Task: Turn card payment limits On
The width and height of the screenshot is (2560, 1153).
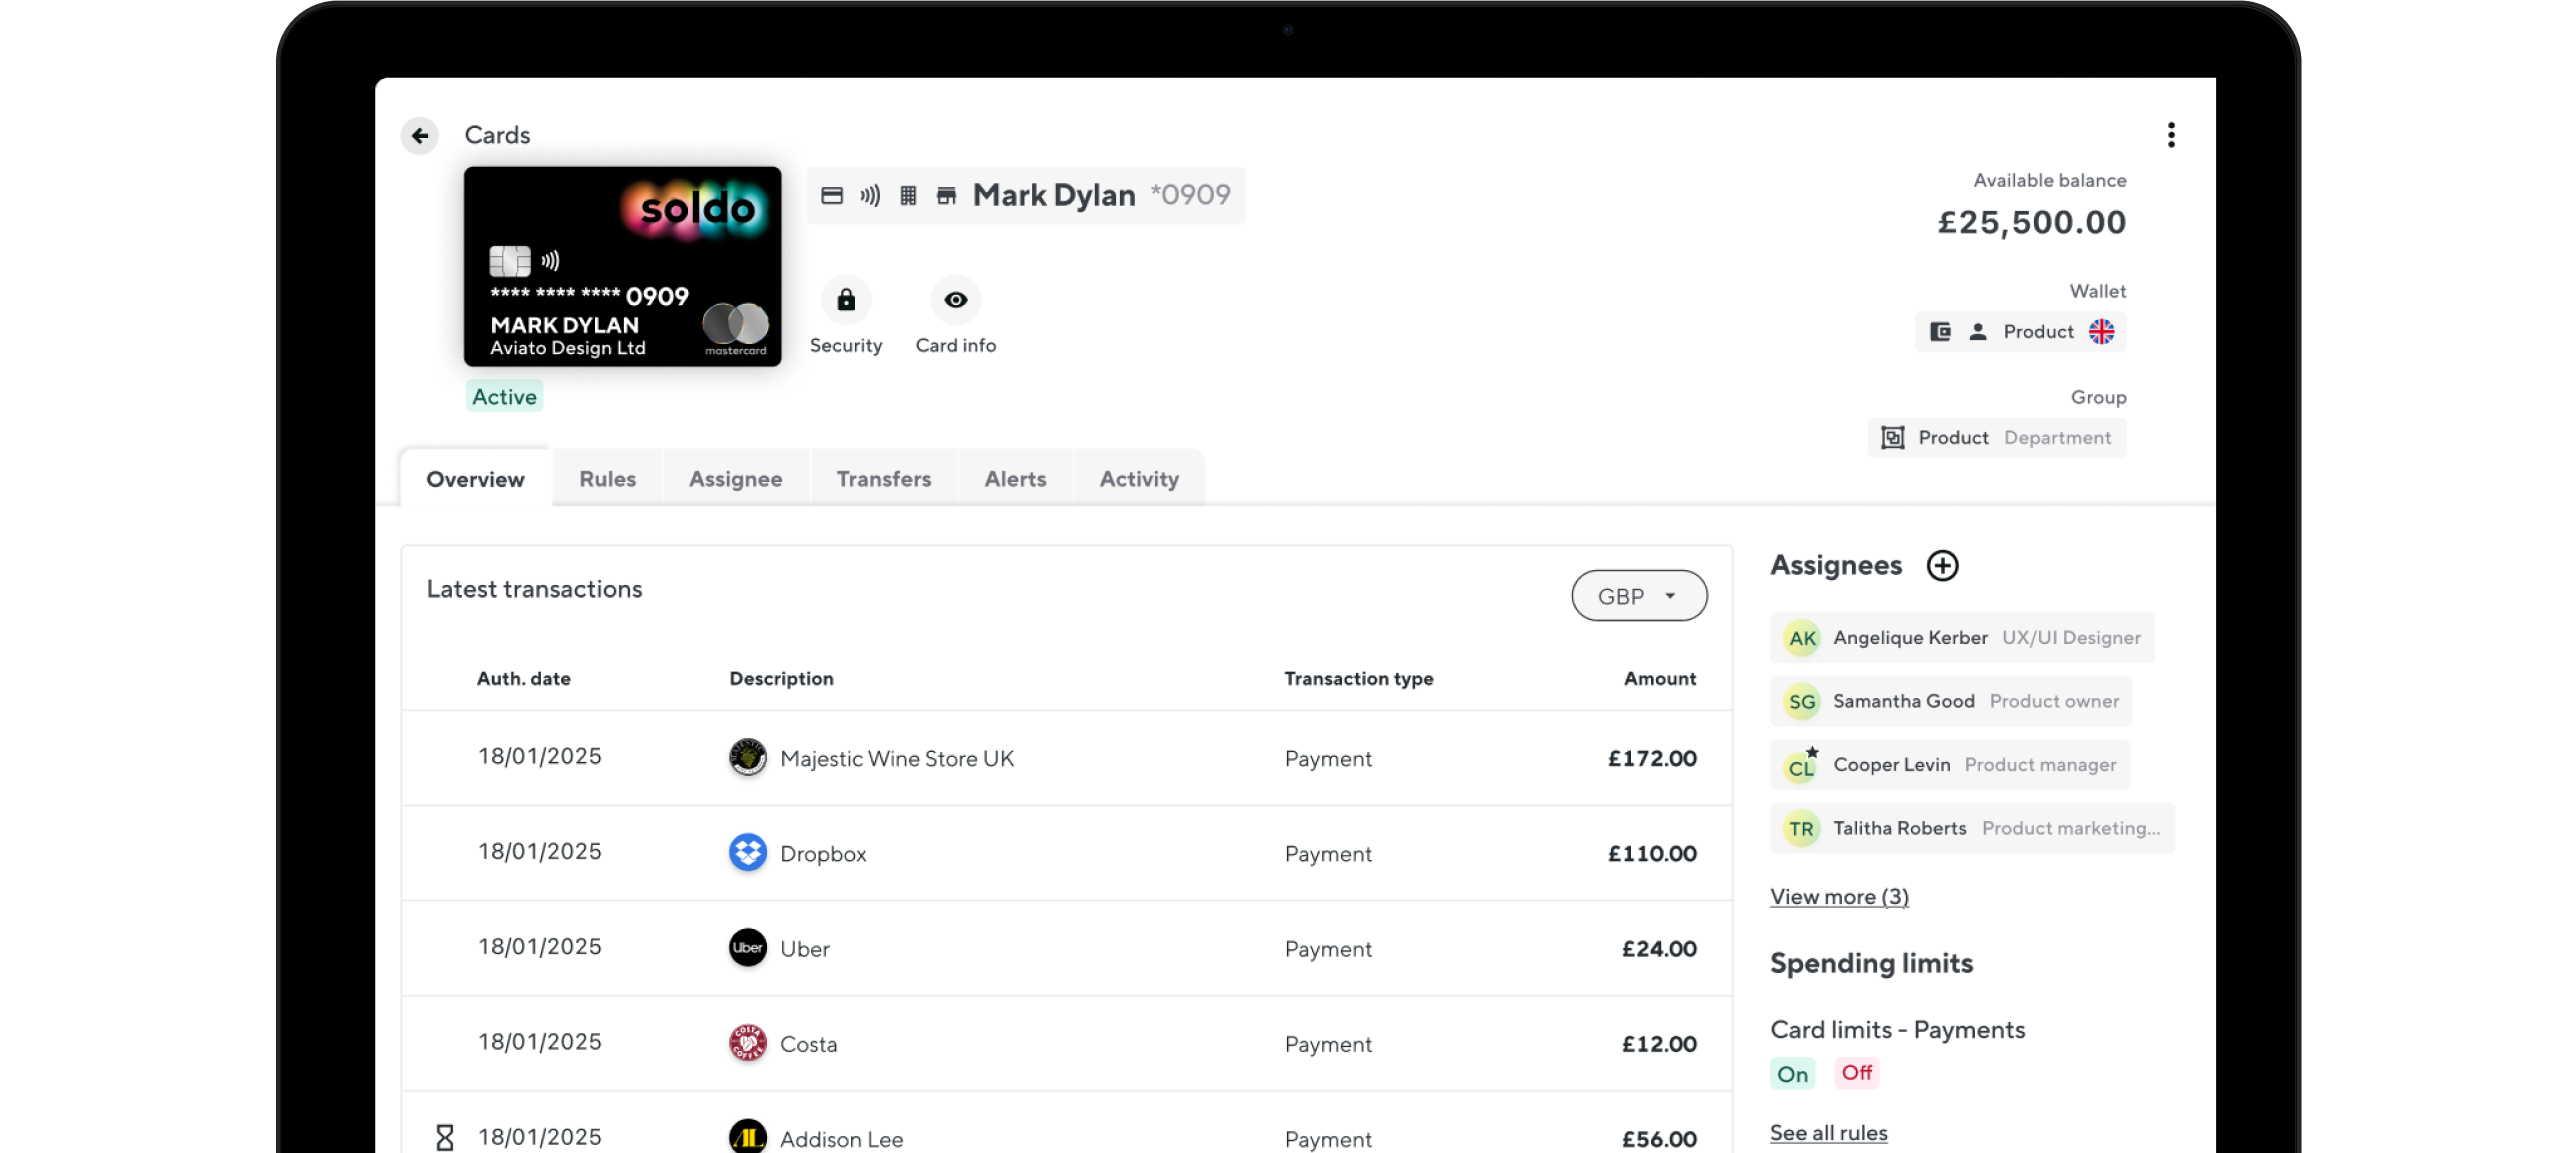Action: click(x=1792, y=1074)
